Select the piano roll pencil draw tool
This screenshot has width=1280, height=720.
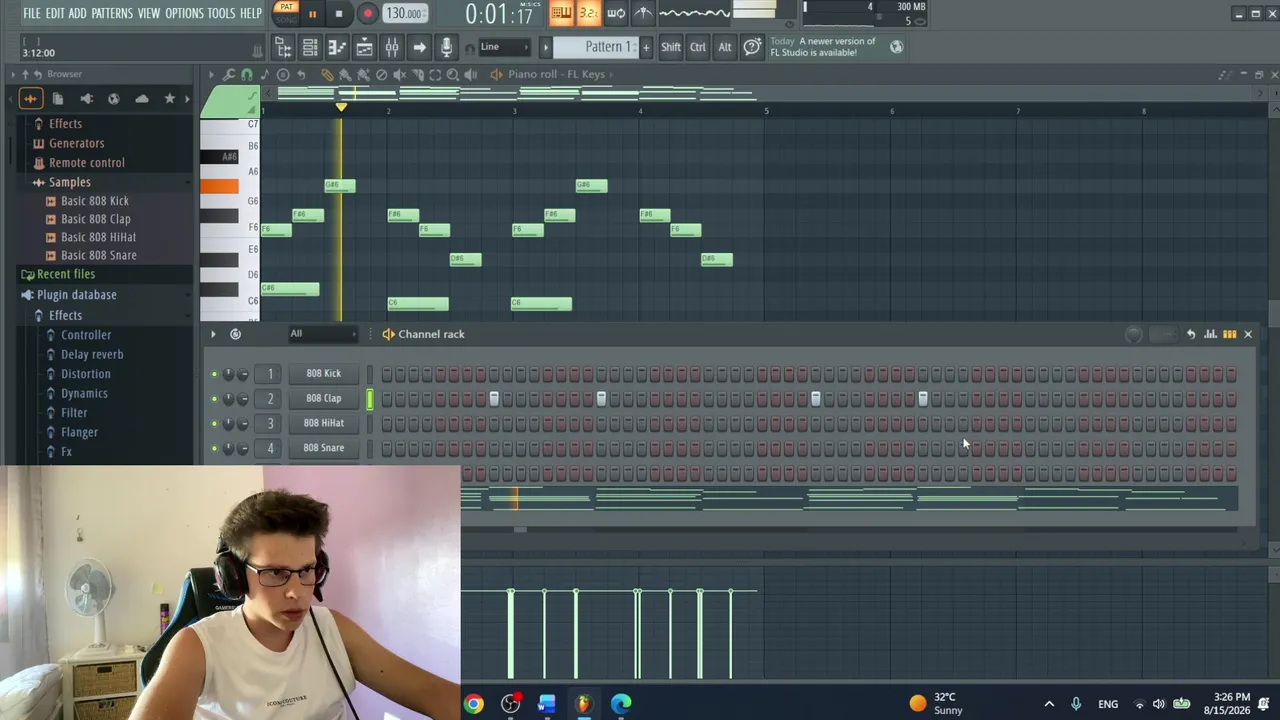pyautogui.click(x=327, y=74)
